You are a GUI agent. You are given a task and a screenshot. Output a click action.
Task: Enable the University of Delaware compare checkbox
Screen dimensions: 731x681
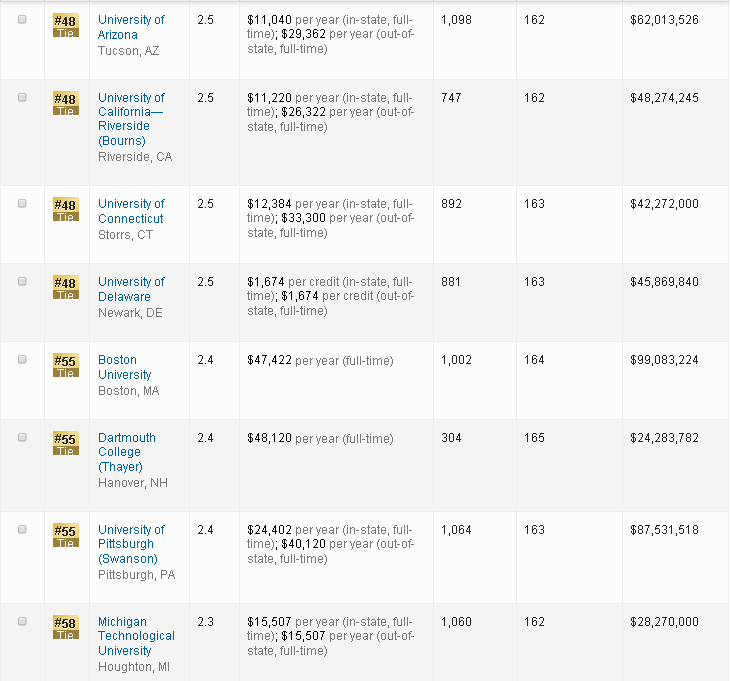click(23, 281)
